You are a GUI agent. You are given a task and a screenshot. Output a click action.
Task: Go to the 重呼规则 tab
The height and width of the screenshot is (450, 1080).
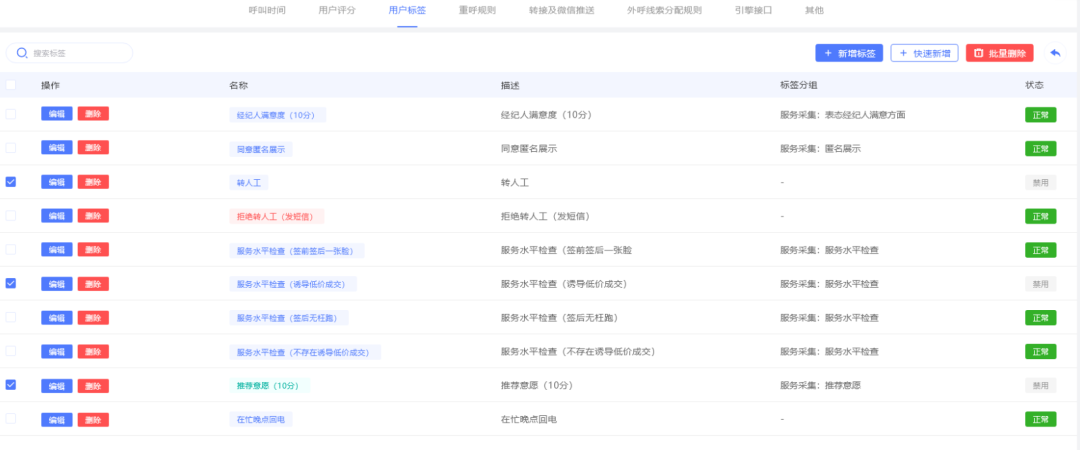[x=477, y=10]
